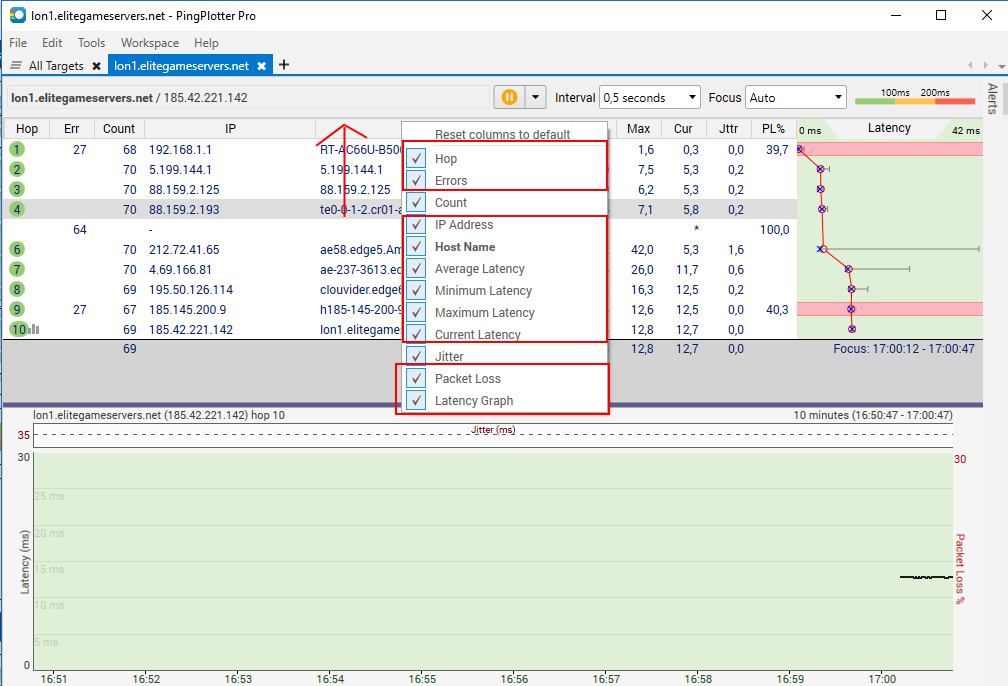Open the Alerts side panel
This screenshot has height=686, width=1008.
[x=989, y=97]
